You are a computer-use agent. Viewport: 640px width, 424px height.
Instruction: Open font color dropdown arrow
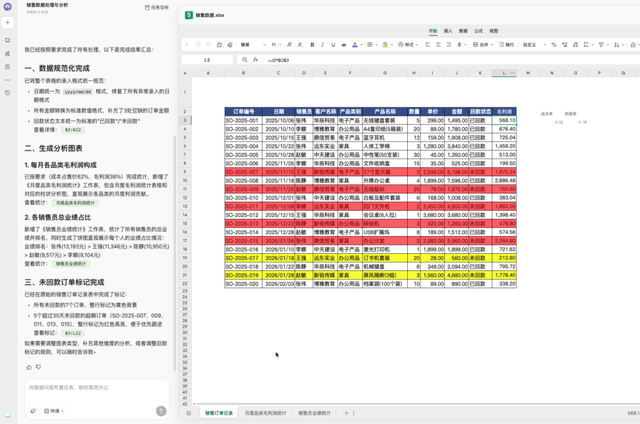point(361,45)
